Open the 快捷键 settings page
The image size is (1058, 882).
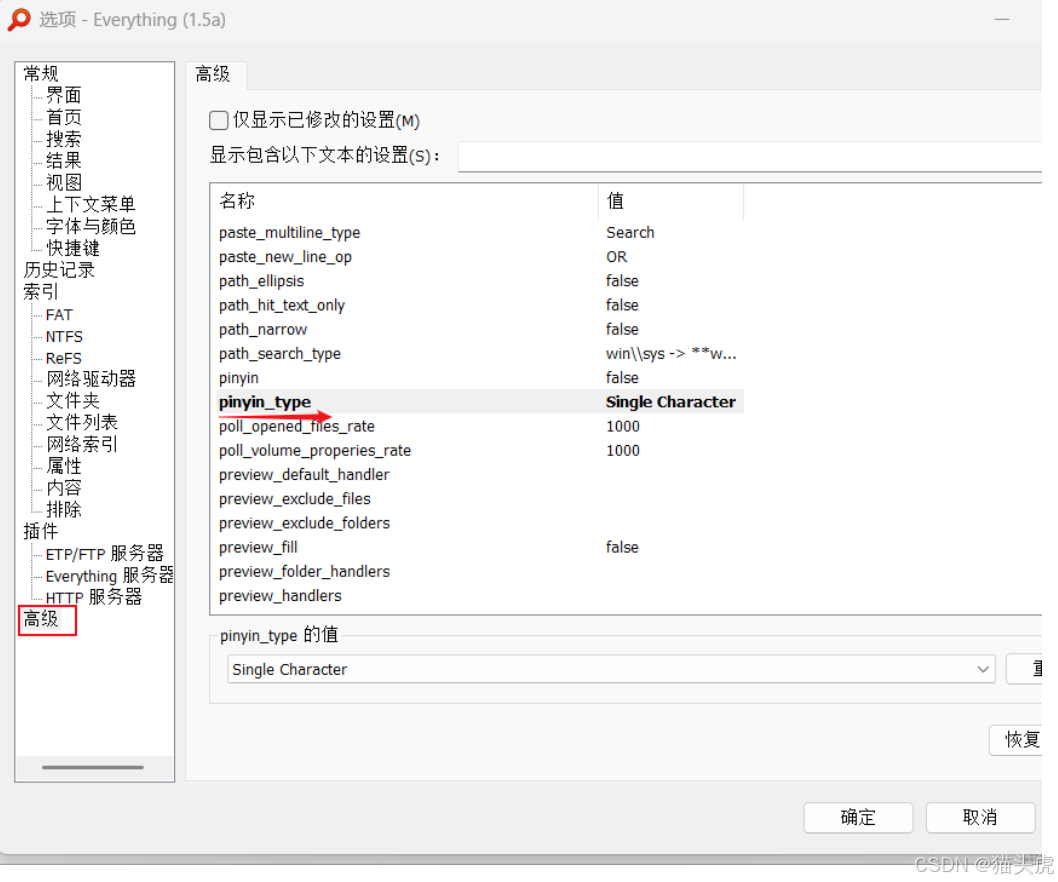pos(73,248)
